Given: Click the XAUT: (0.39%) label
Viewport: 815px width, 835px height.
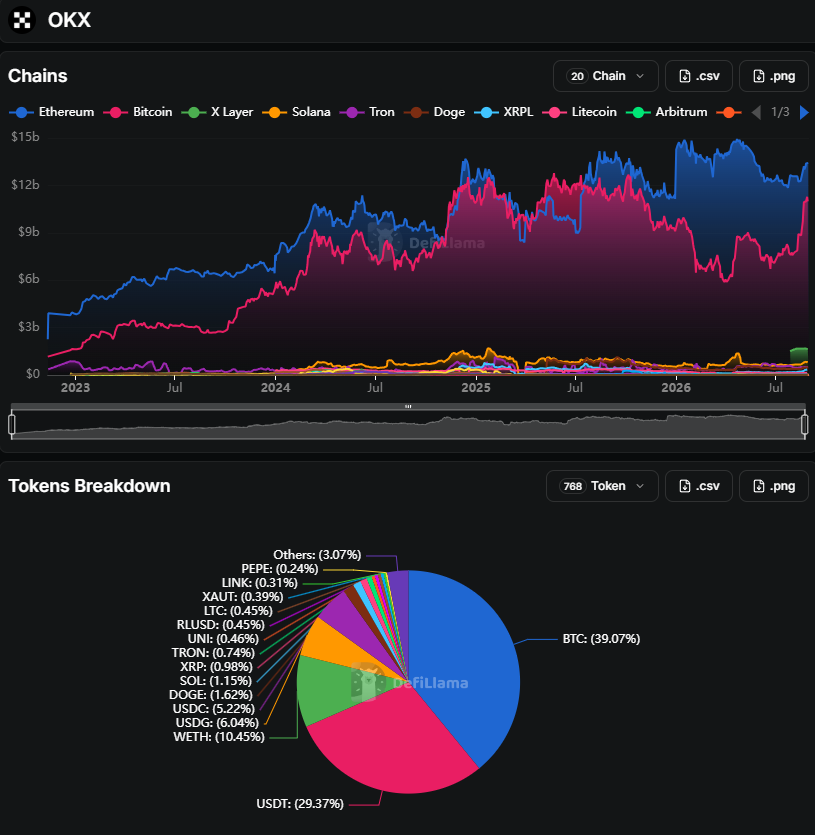Looking at the screenshot, I should [242, 597].
